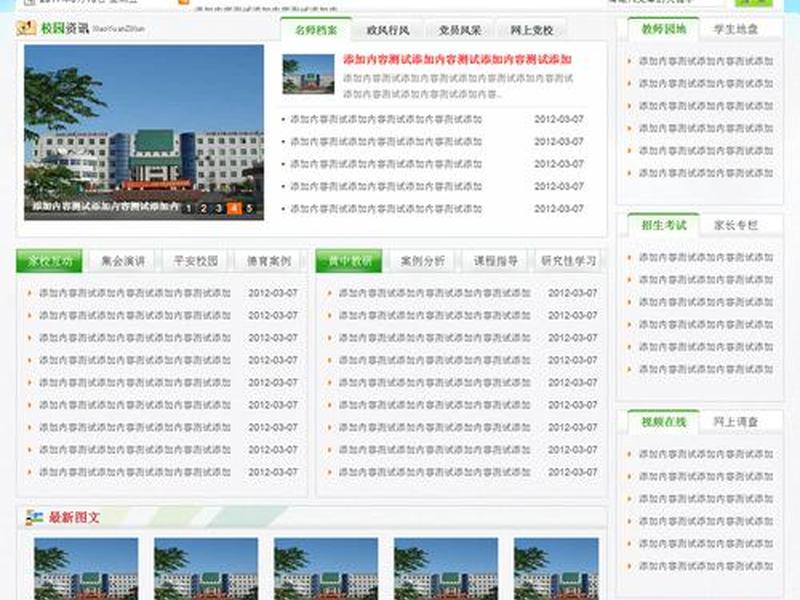The width and height of the screenshot is (800, 600).
Task: Open the first 最新图文 photo thumbnail
Action: pos(86,568)
